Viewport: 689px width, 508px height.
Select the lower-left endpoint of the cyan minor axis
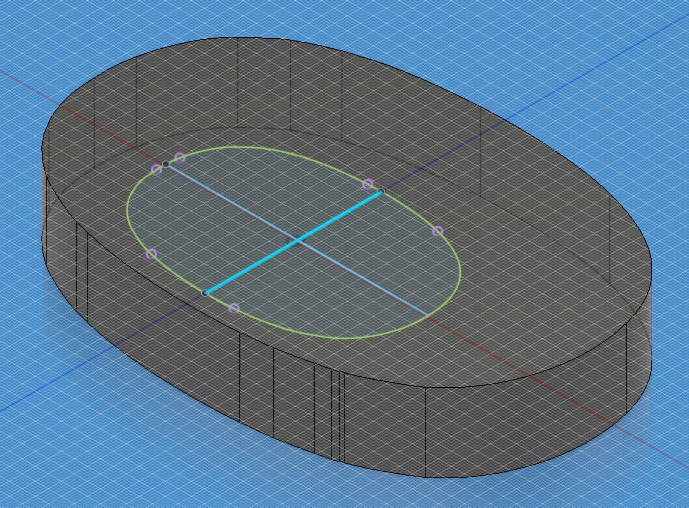(205, 293)
